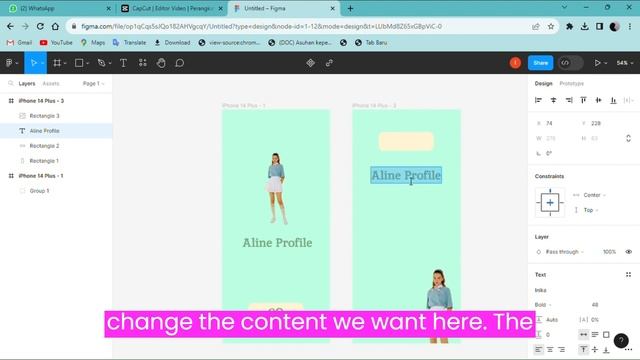Viewport: 640px width, 360px height.
Task: Enable auto width text resizing
Action: coord(584,334)
